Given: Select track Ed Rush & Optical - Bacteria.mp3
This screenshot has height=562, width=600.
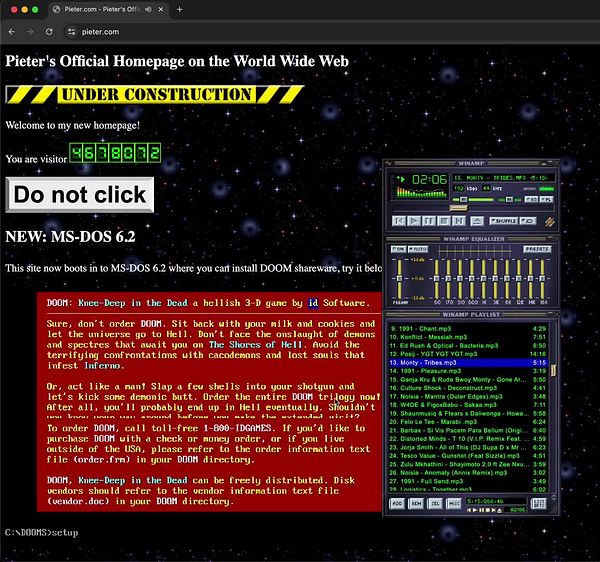Looking at the screenshot, I should (x=468, y=345).
